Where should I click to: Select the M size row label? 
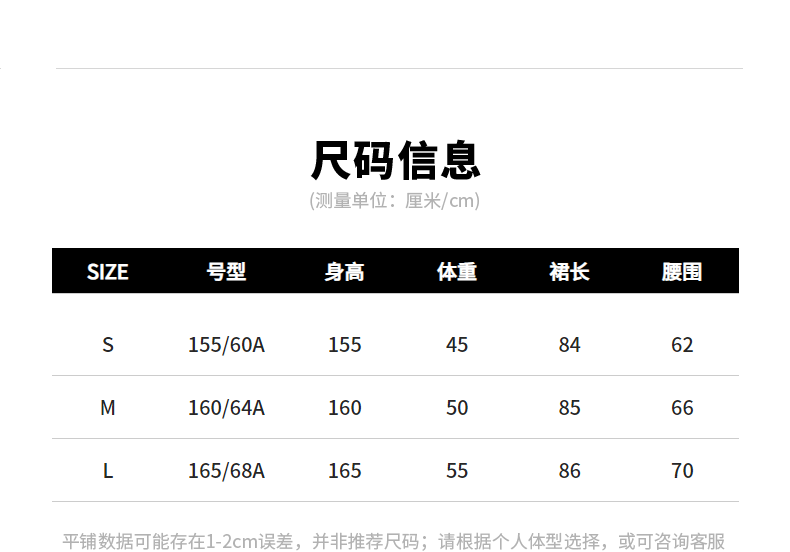click(108, 408)
